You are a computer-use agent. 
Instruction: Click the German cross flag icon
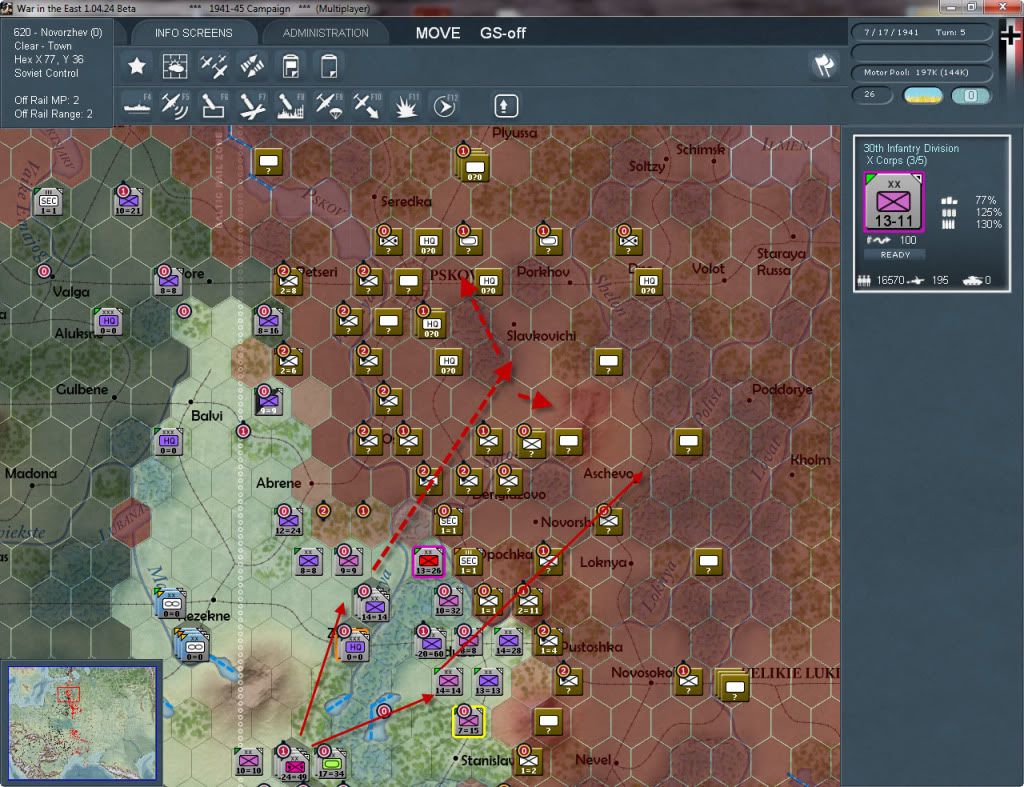coord(1011,36)
